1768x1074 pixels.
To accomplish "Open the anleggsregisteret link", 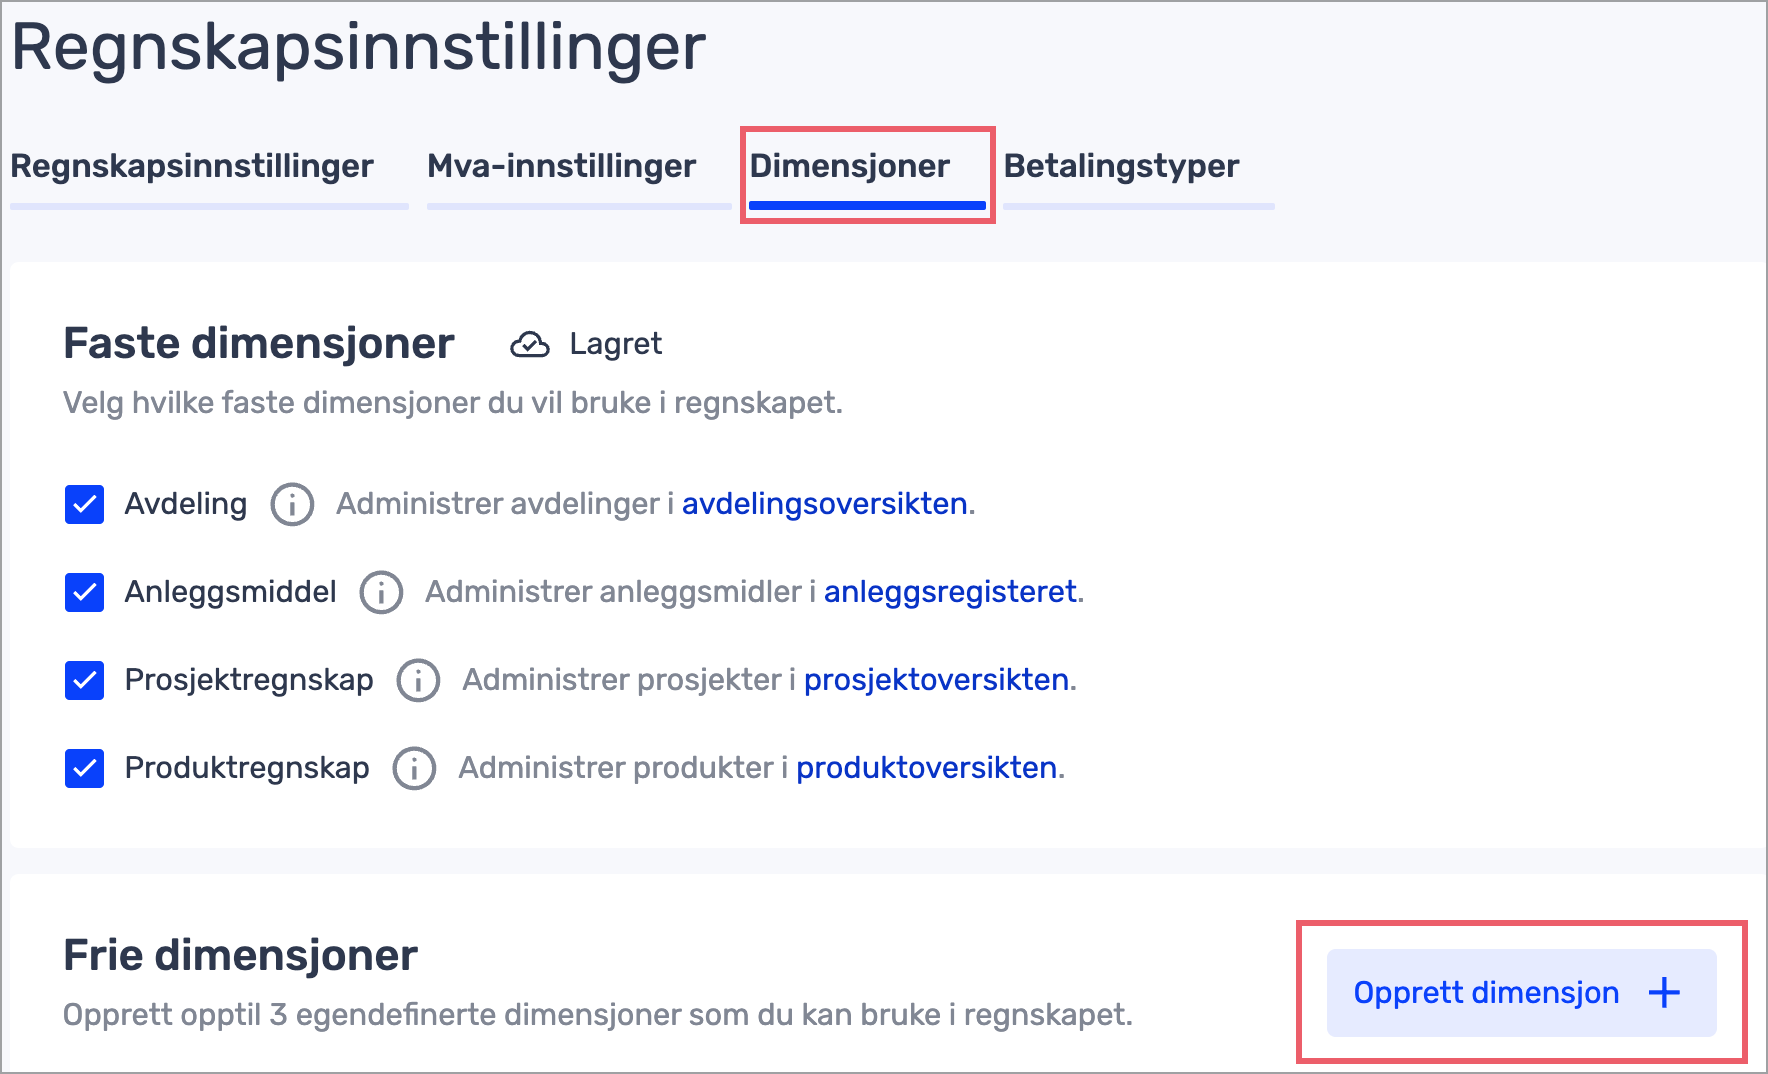I will (x=950, y=592).
